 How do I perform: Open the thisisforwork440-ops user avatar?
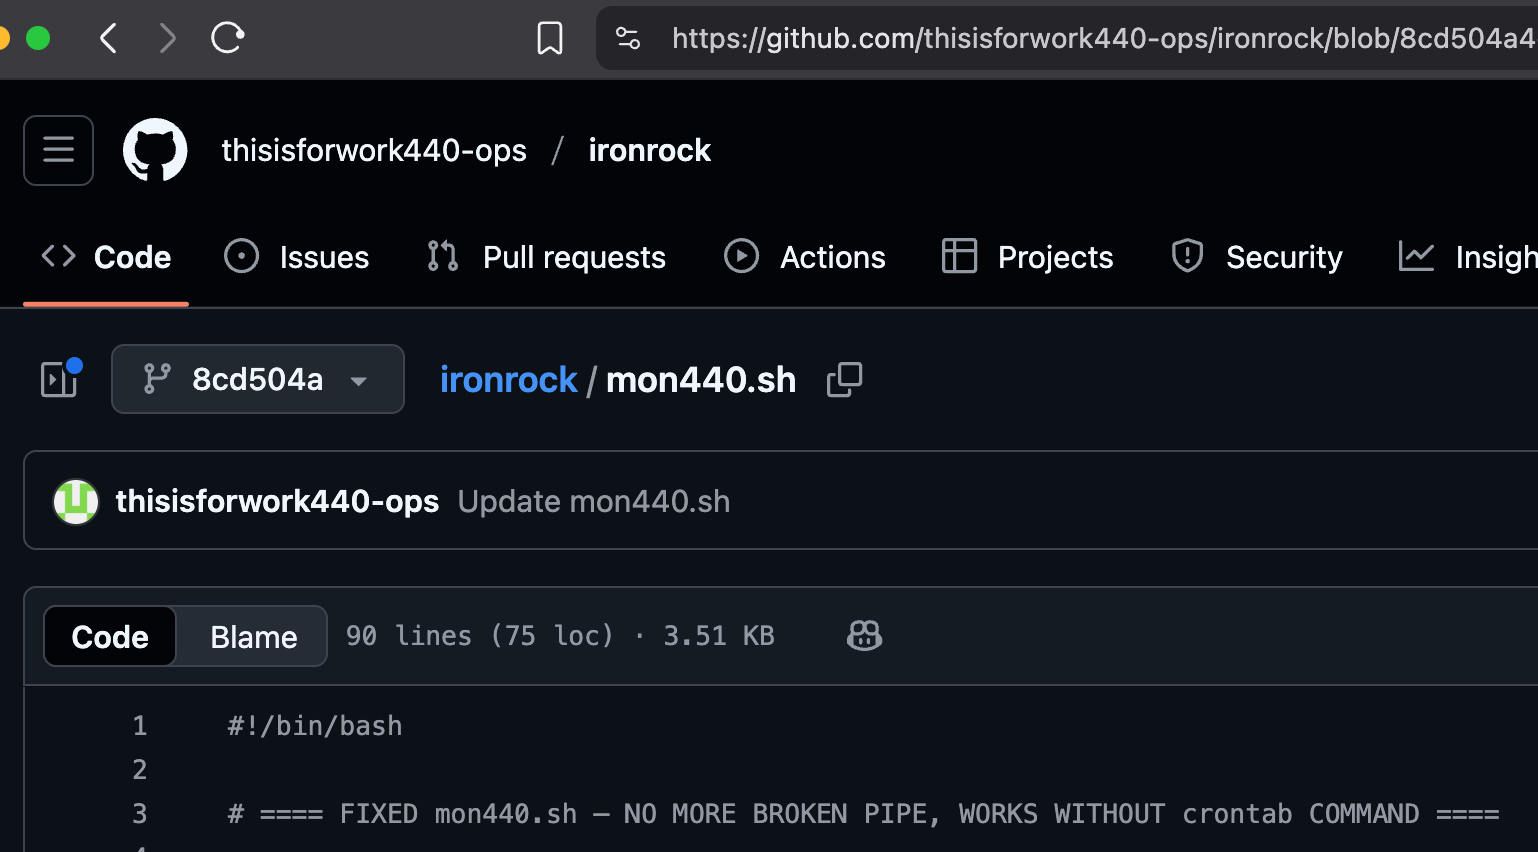(76, 501)
